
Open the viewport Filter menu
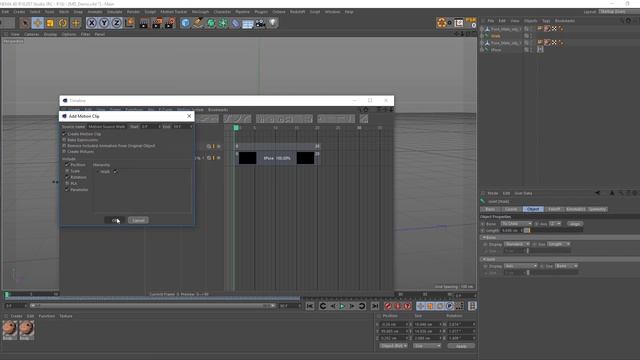(x=85, y=34)
